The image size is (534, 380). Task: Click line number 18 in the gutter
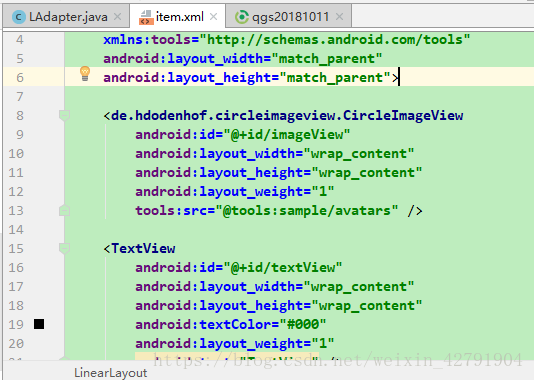16,305
